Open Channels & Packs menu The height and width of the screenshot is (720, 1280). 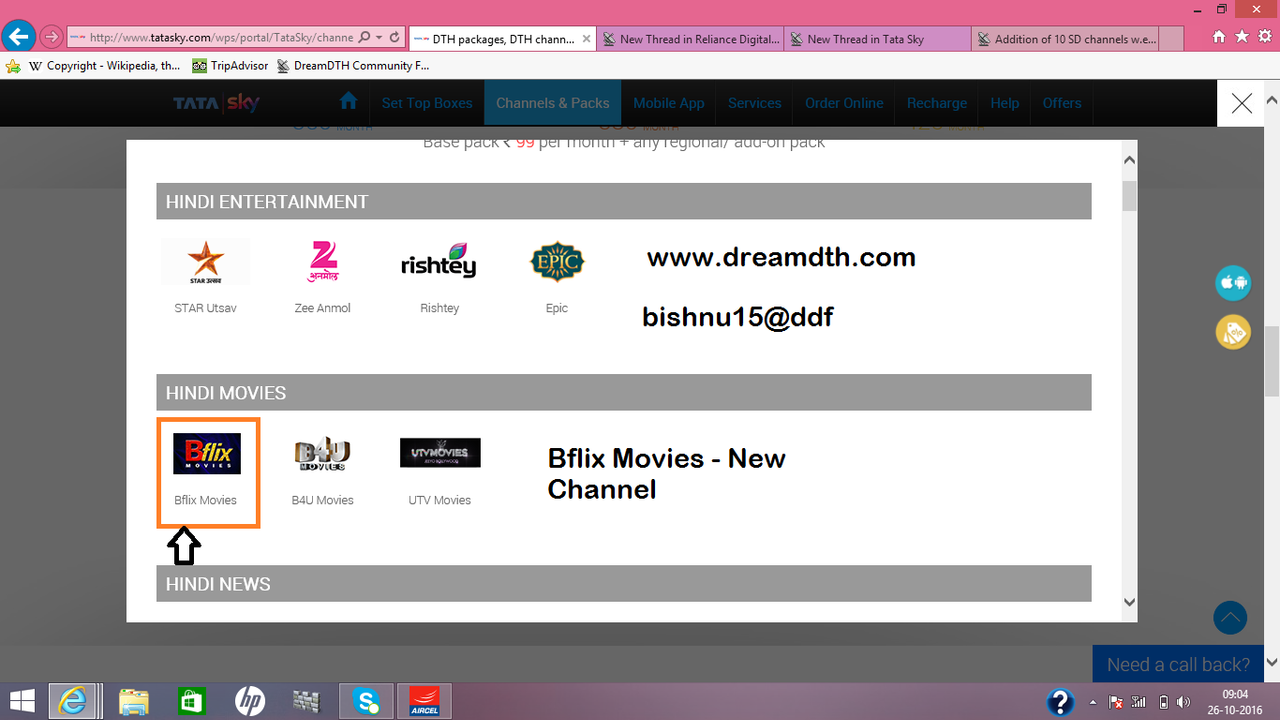pyautogui.click(x=552, y=103)
